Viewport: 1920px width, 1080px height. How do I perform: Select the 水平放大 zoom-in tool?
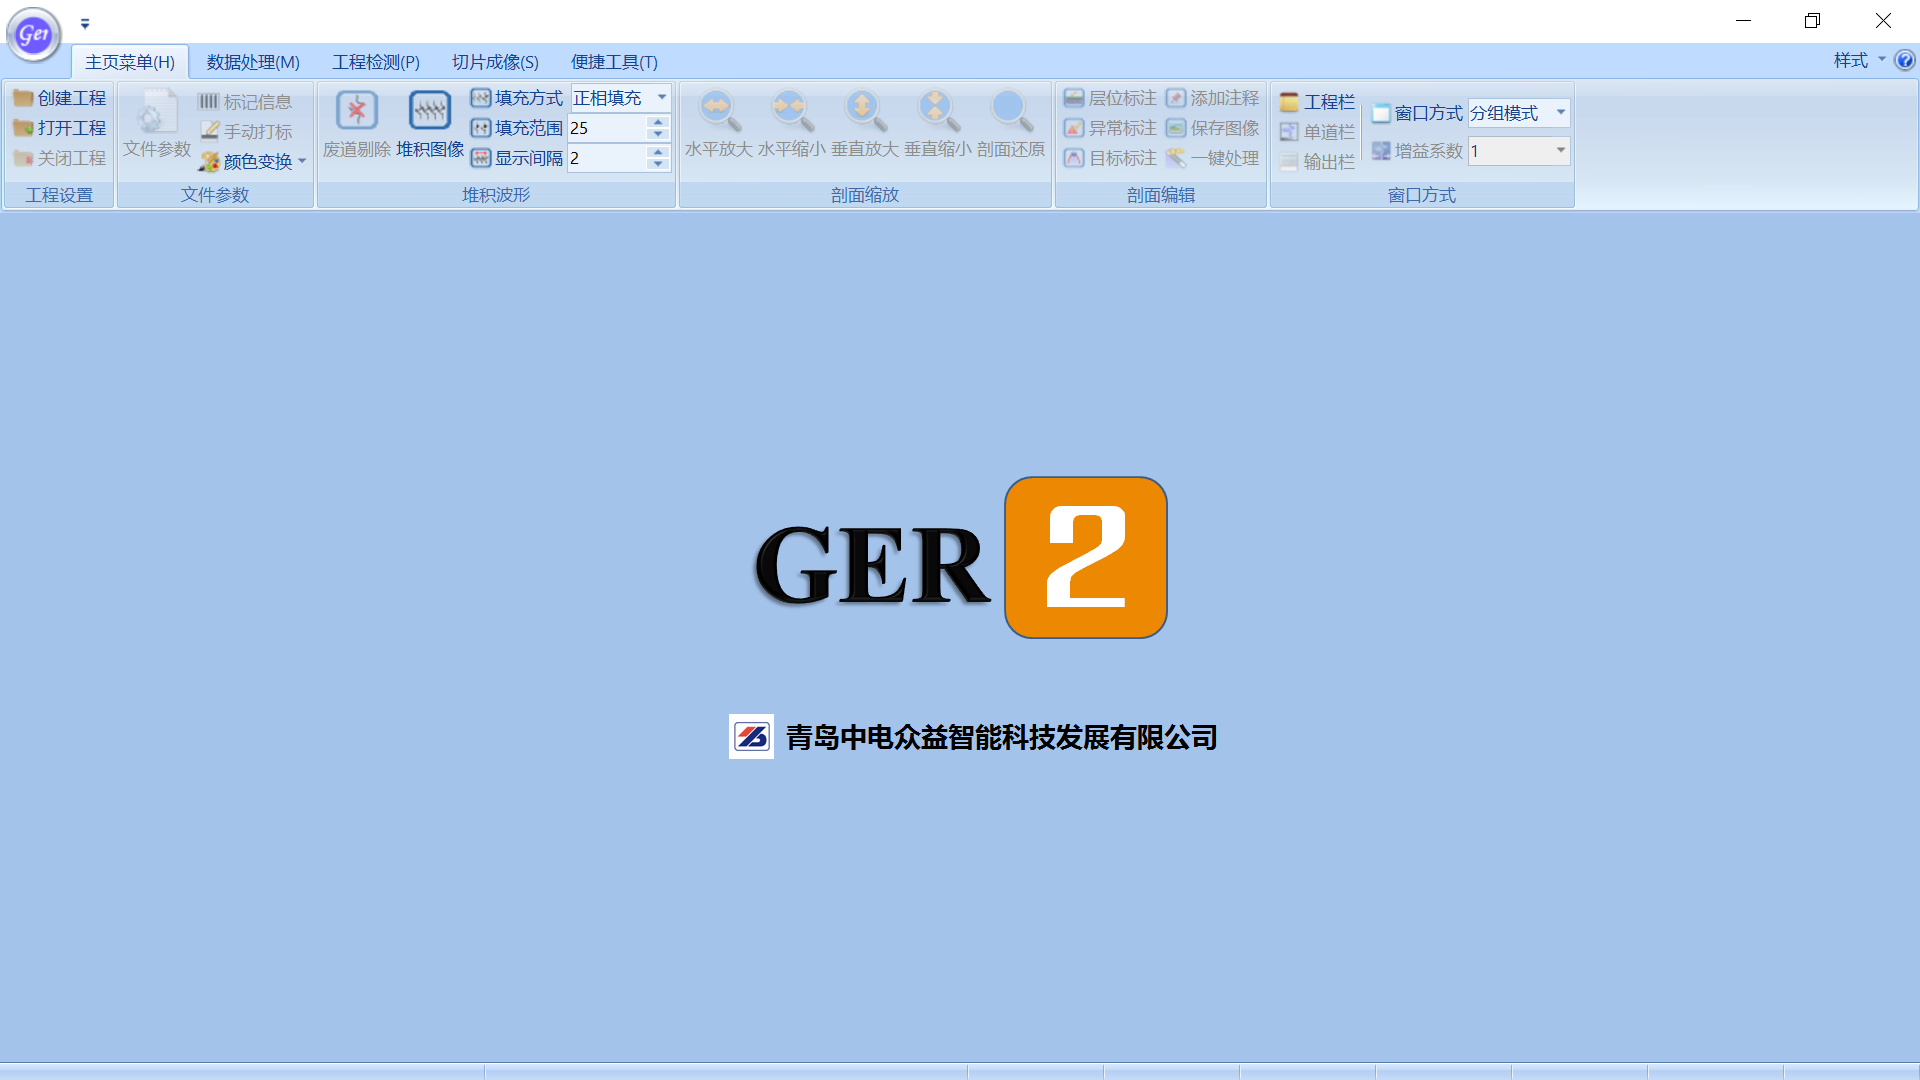click(x=718, y=125)
